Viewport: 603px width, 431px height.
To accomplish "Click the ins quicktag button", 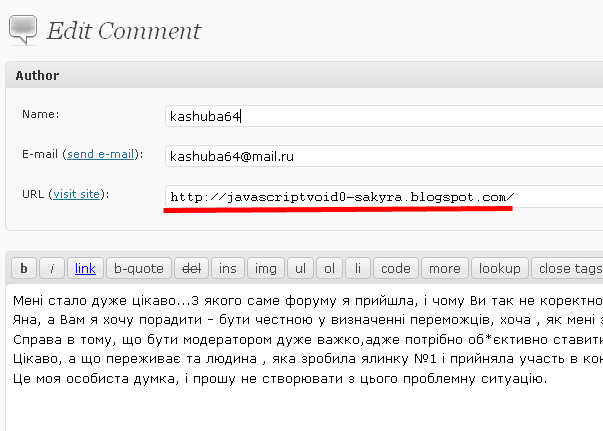I will (228, 268).
